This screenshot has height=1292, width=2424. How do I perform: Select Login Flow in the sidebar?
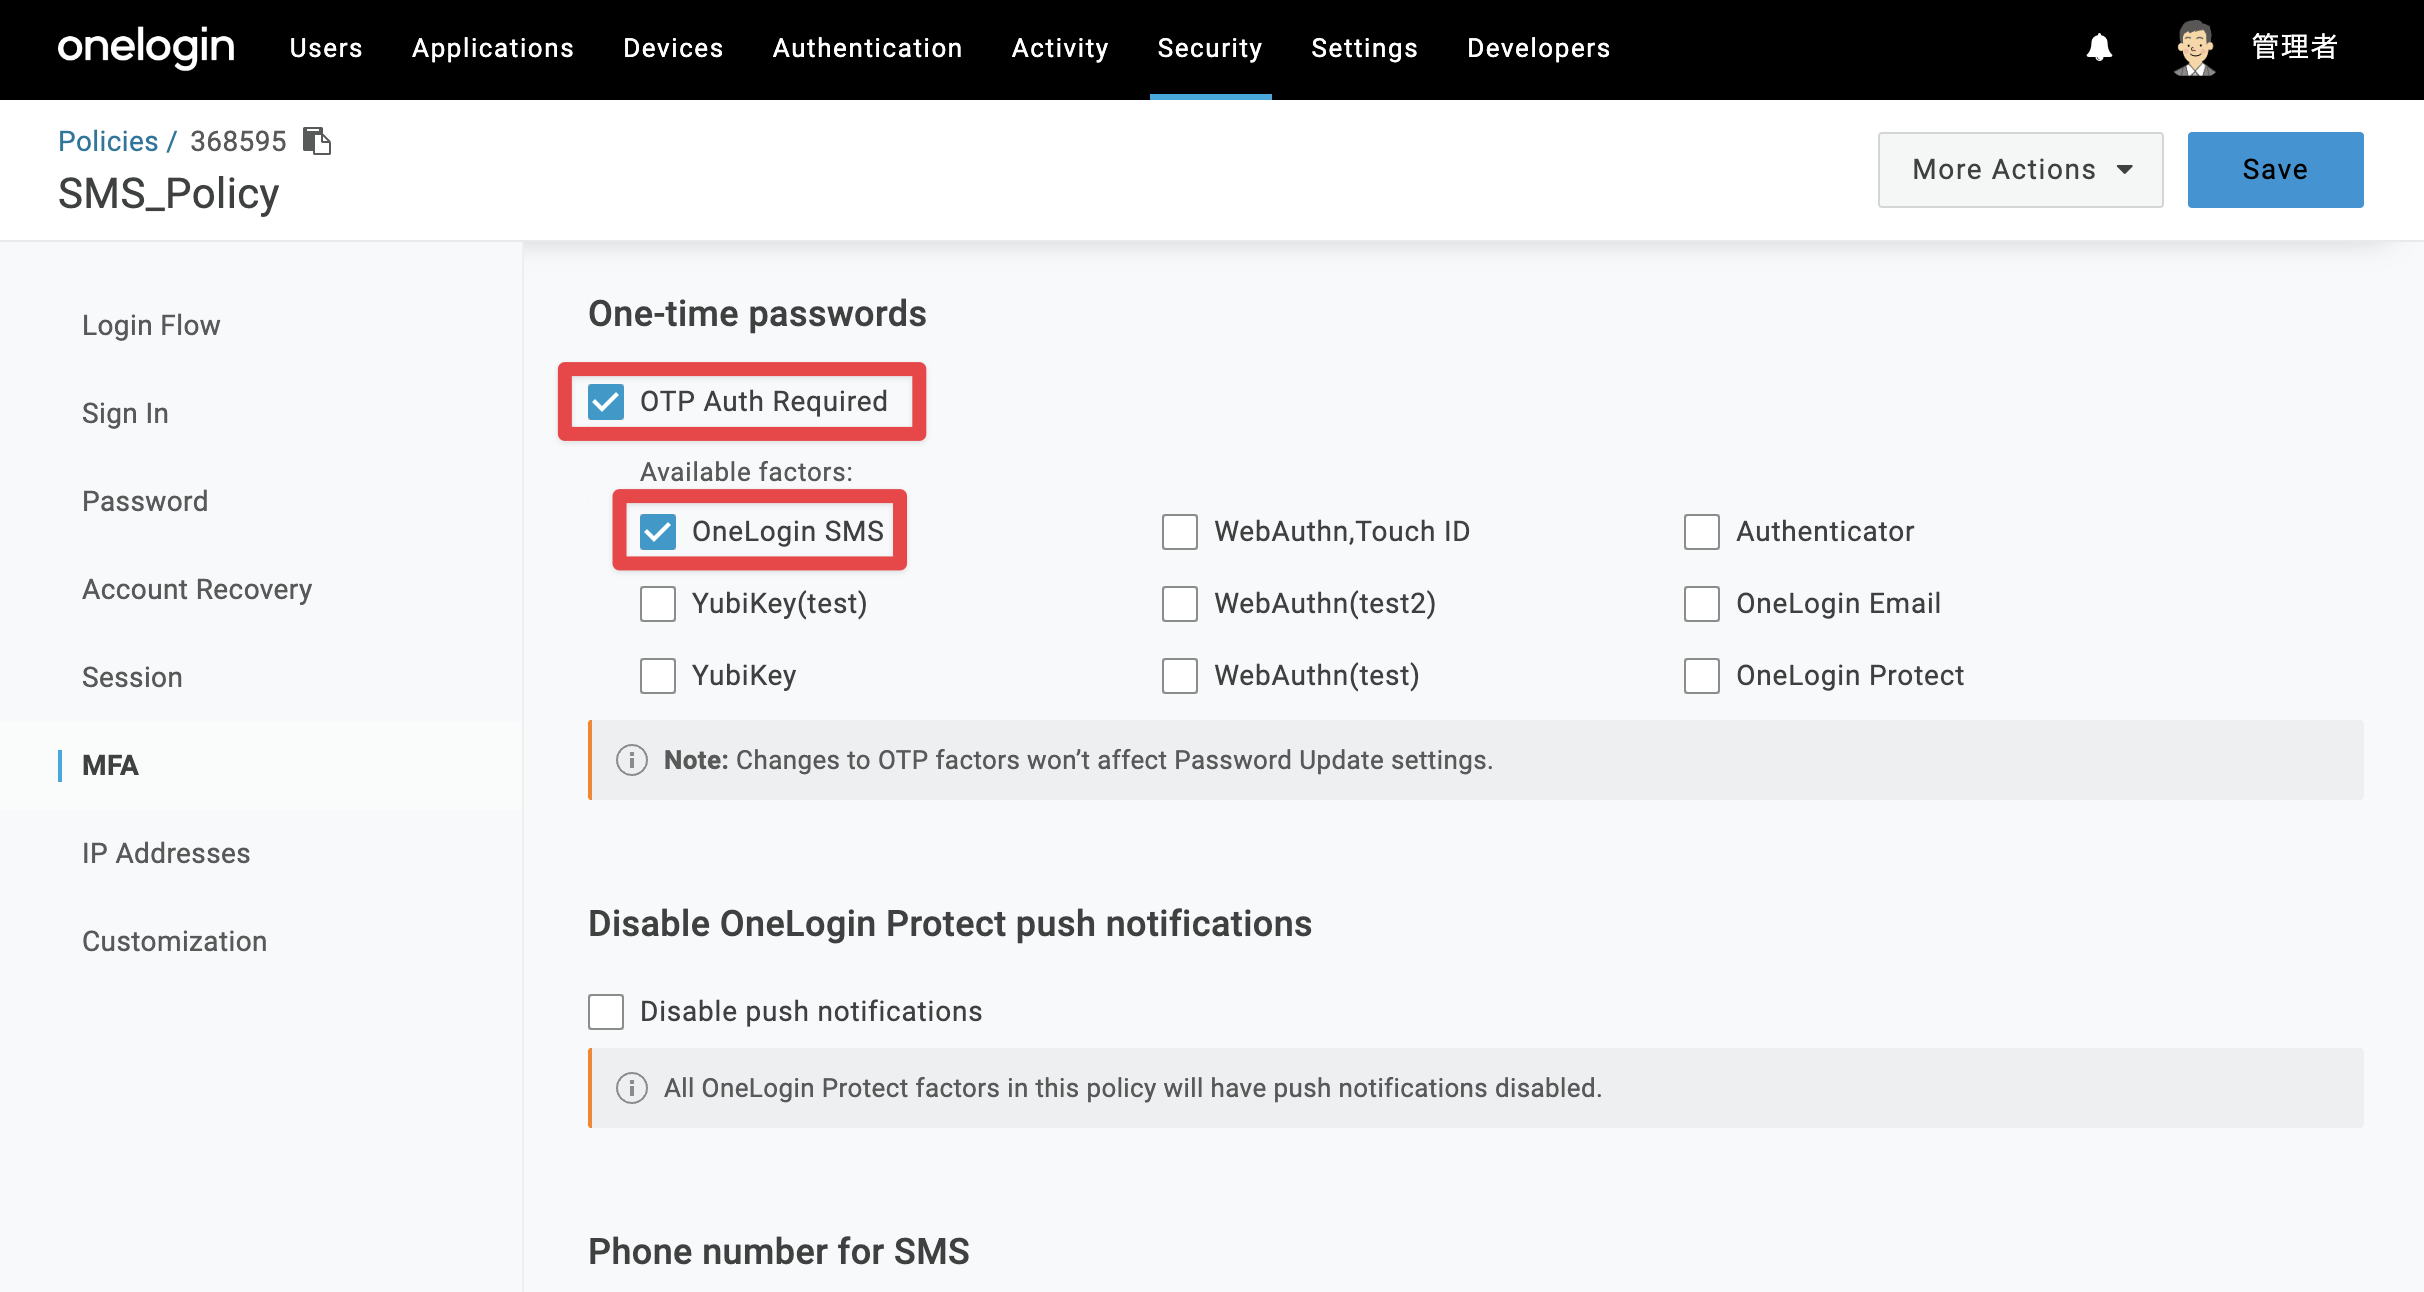click(x=151, y=325)
